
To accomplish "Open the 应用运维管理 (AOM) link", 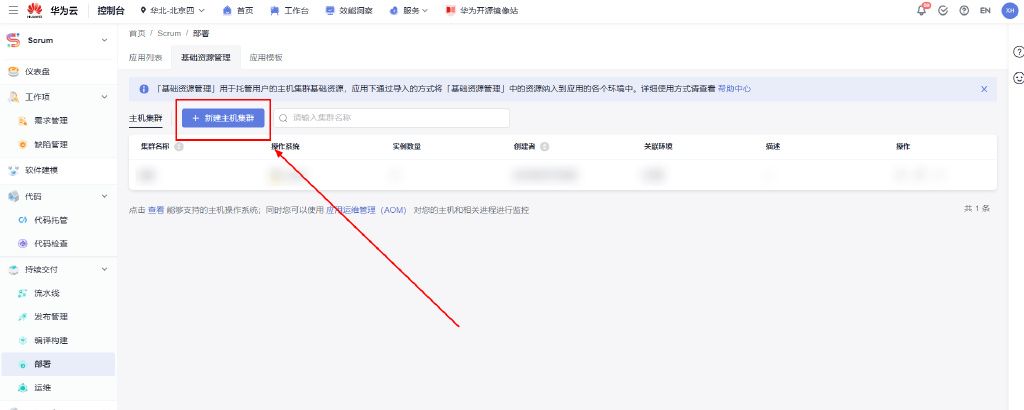I will [366, 210].
